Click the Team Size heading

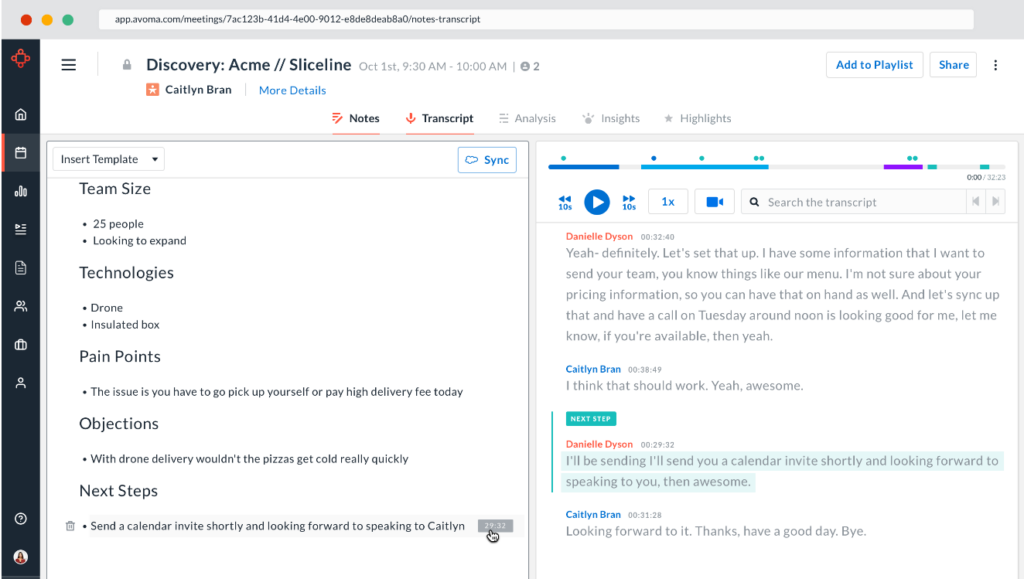pos(115,189)
